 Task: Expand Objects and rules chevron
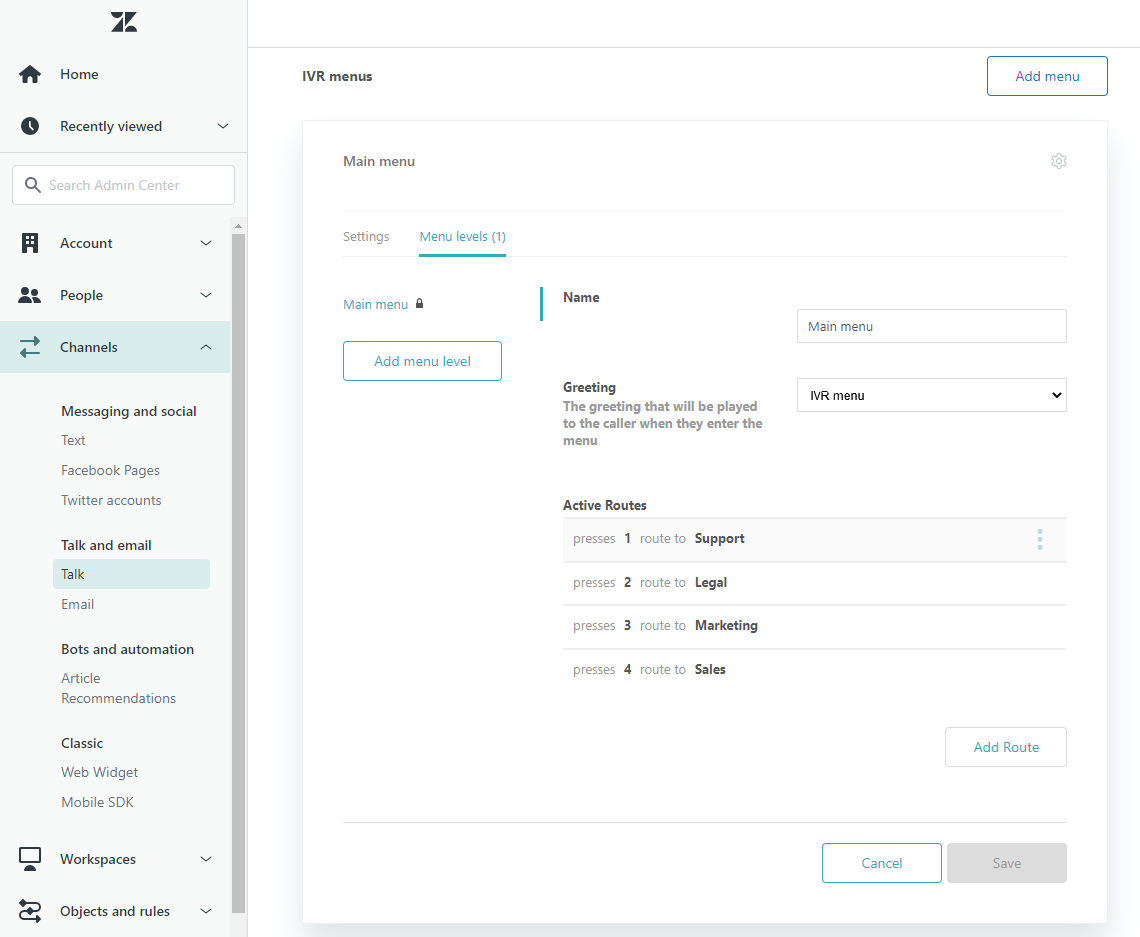(206, 911)
